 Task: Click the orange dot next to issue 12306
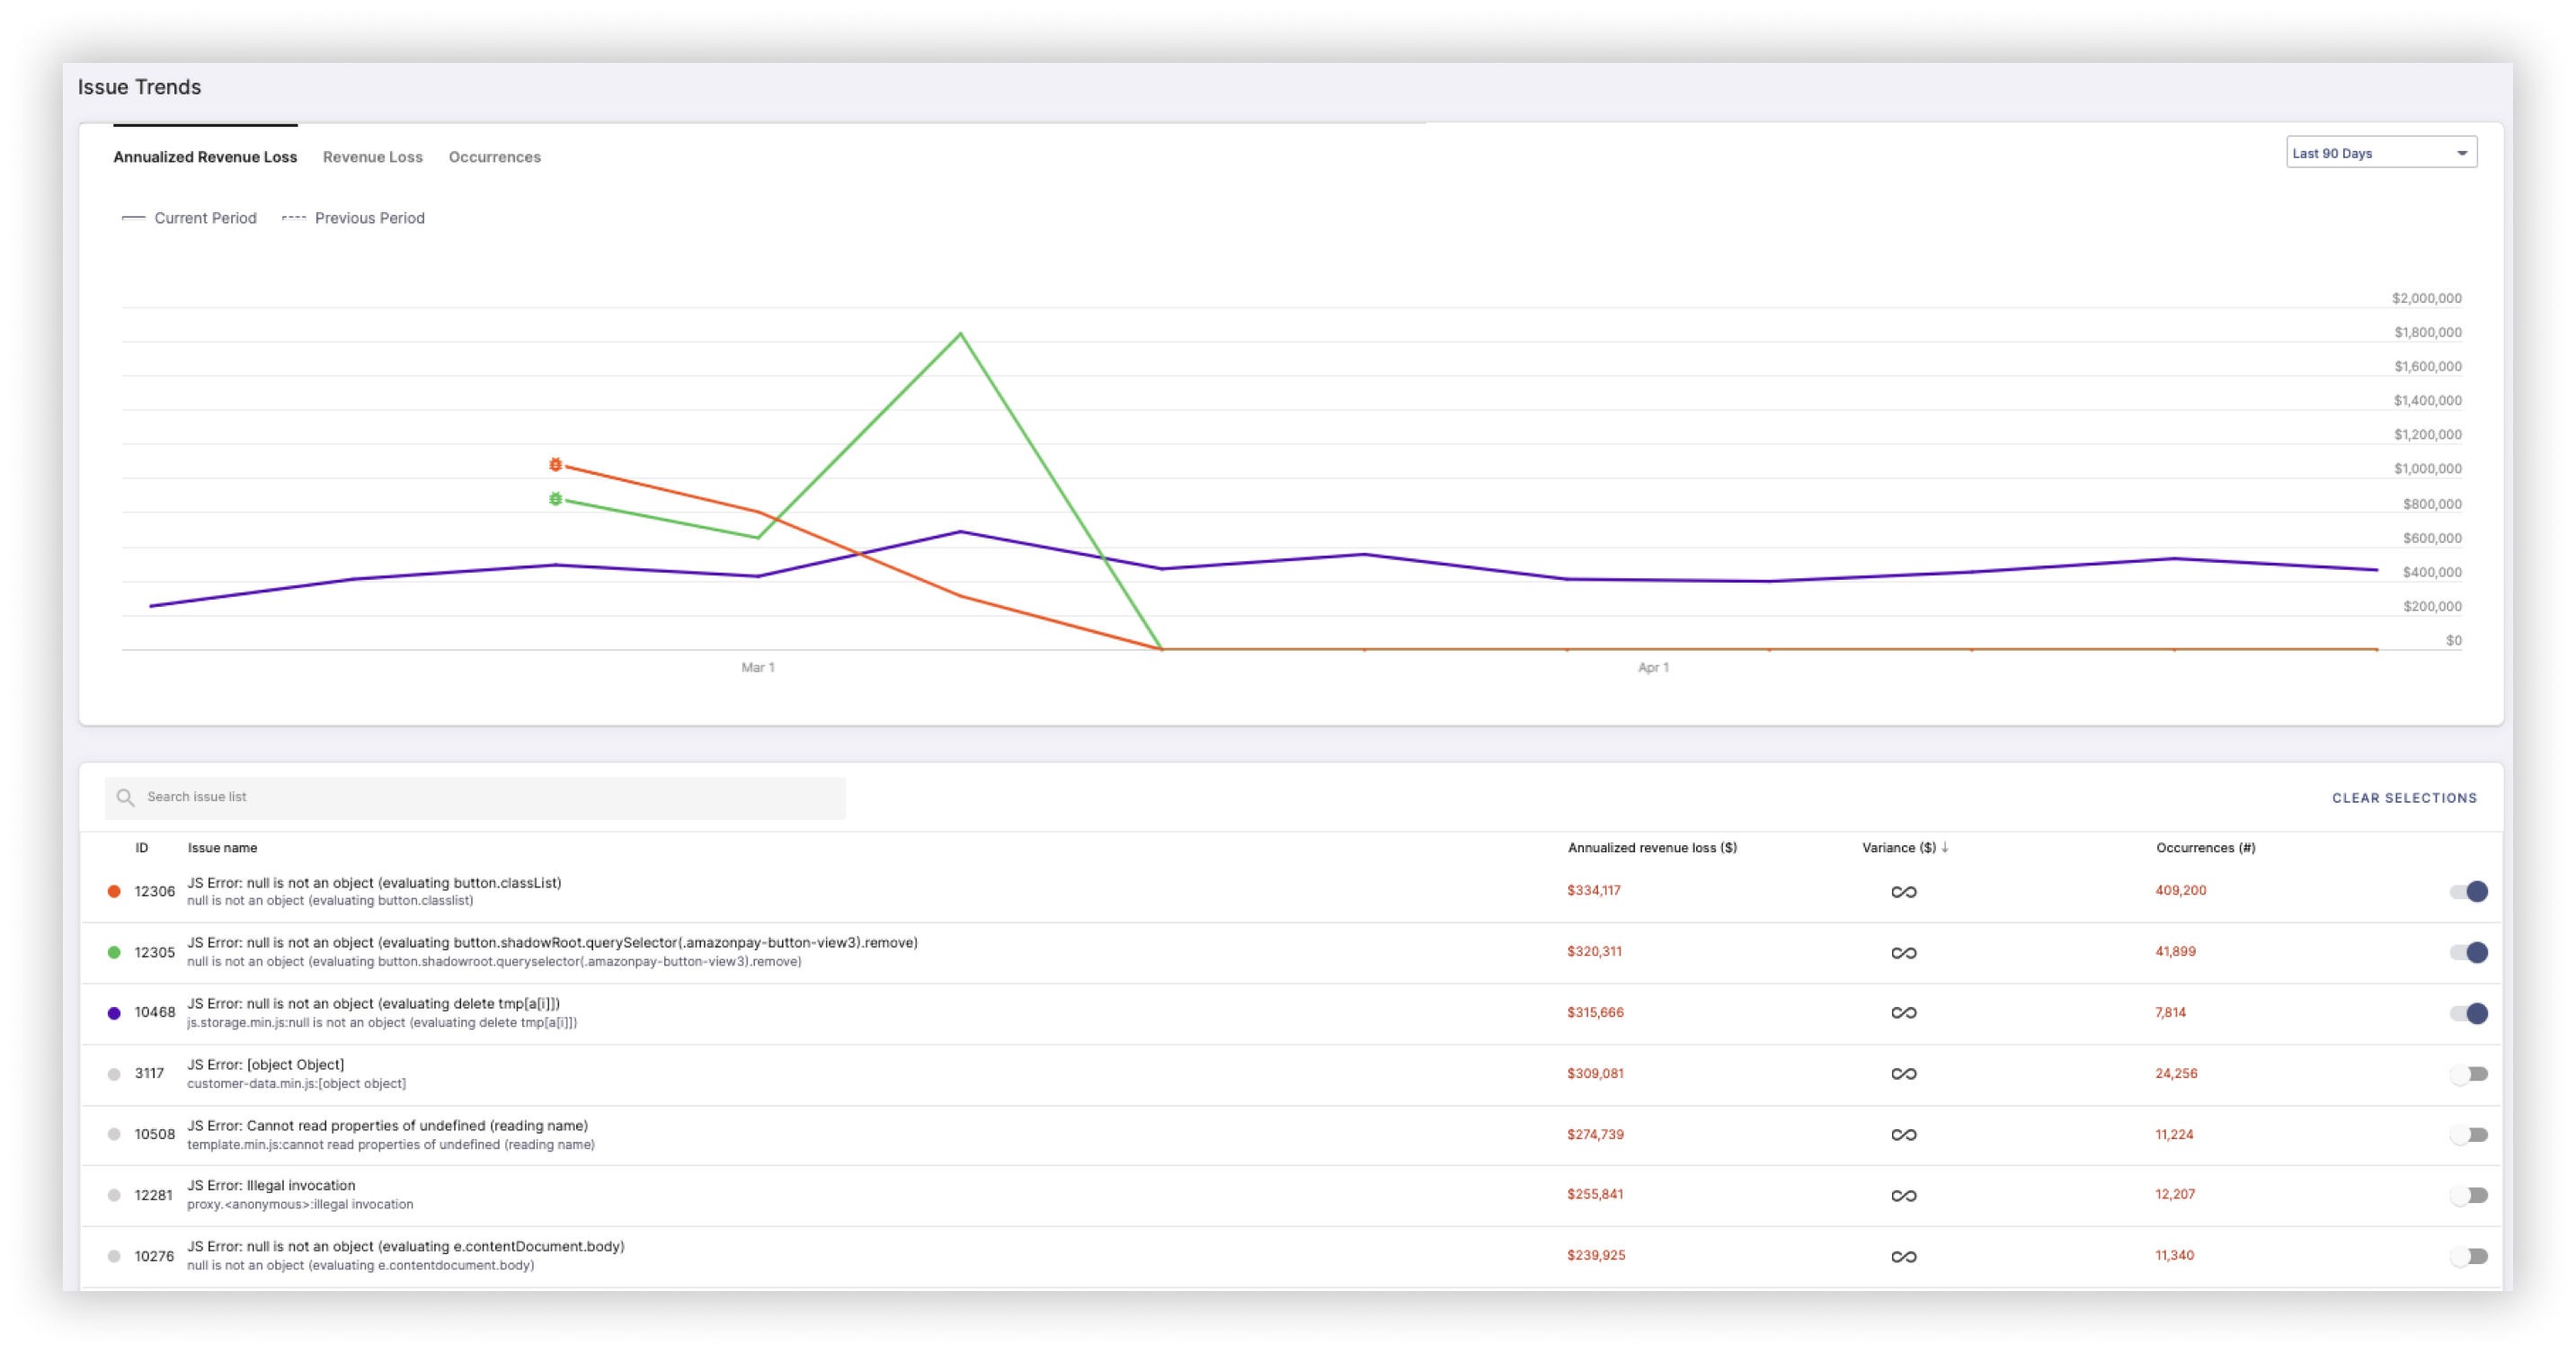(113, 890)
